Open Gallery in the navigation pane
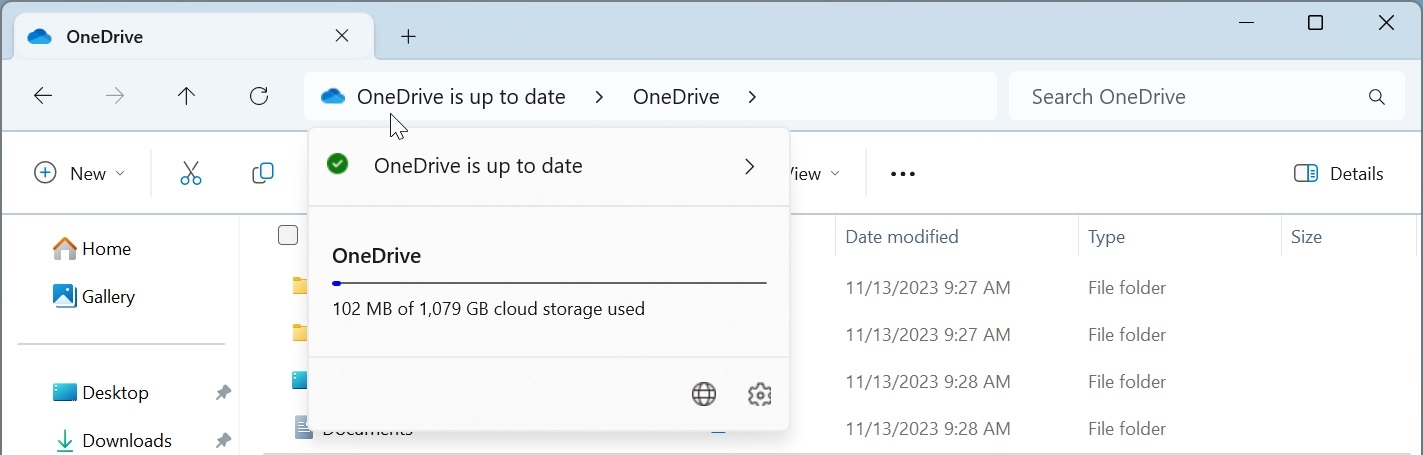Screen dimensions: 1423x455 click(107, 296)
